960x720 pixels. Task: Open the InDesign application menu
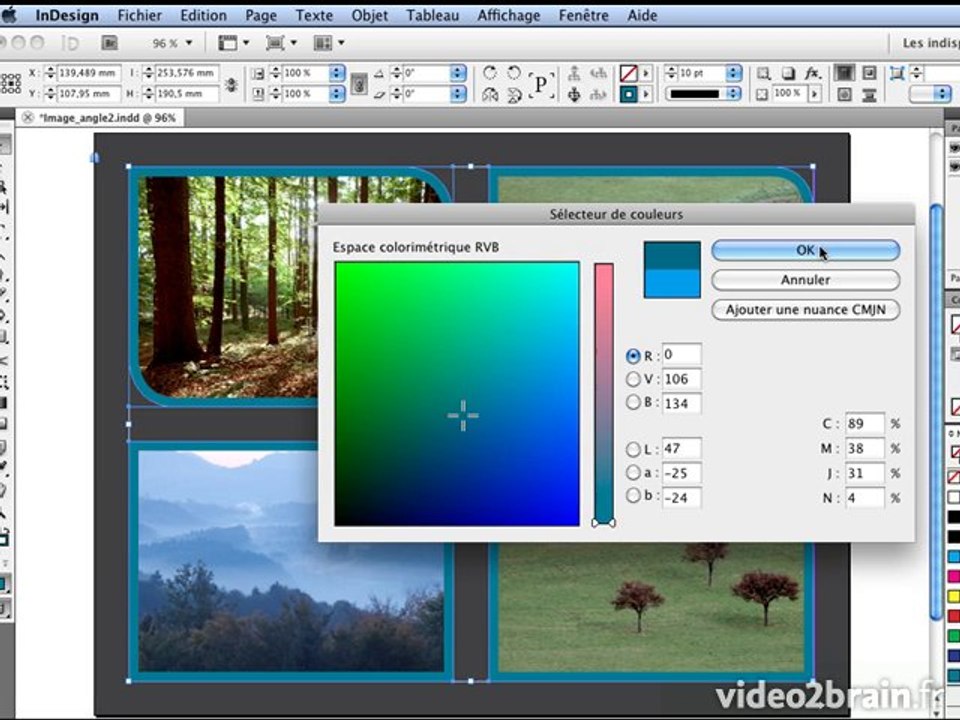(67, 15)
